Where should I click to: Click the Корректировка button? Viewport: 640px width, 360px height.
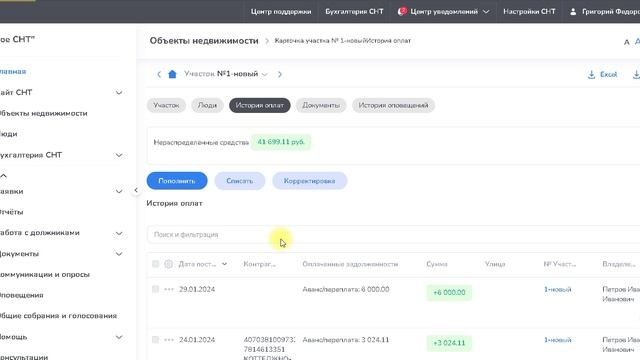310,181
